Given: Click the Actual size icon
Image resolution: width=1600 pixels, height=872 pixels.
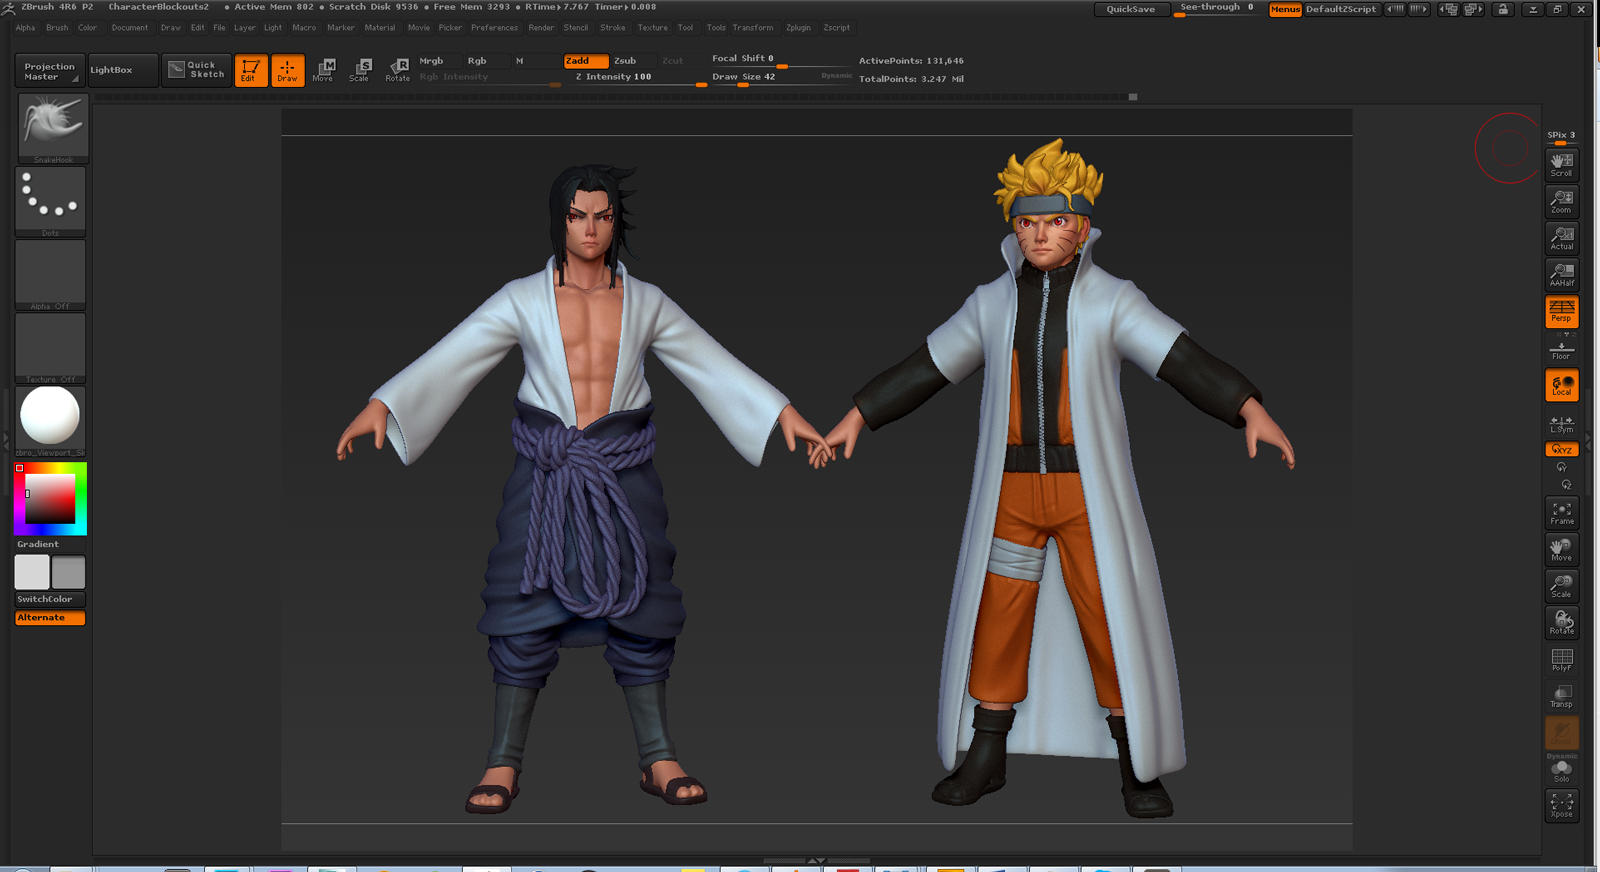Looking at the screenshot, I should [1561, 238].
